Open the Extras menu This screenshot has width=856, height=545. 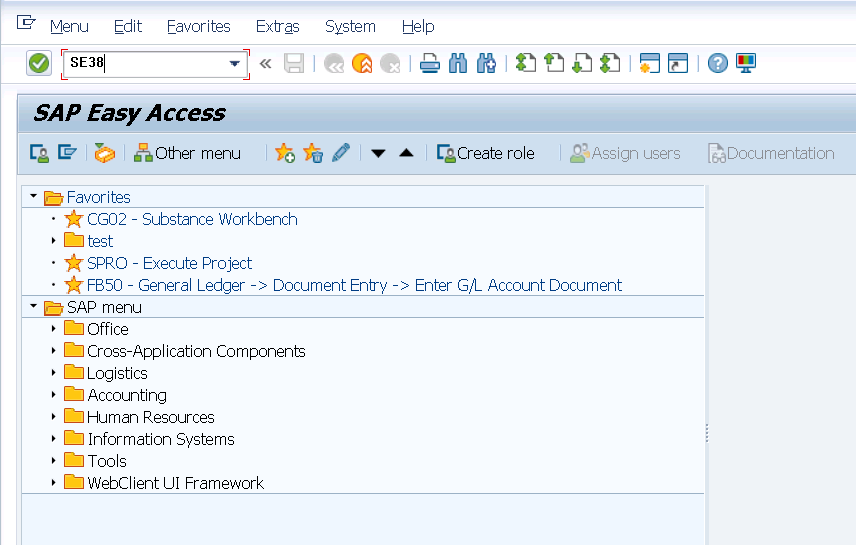tap(278, 26)
